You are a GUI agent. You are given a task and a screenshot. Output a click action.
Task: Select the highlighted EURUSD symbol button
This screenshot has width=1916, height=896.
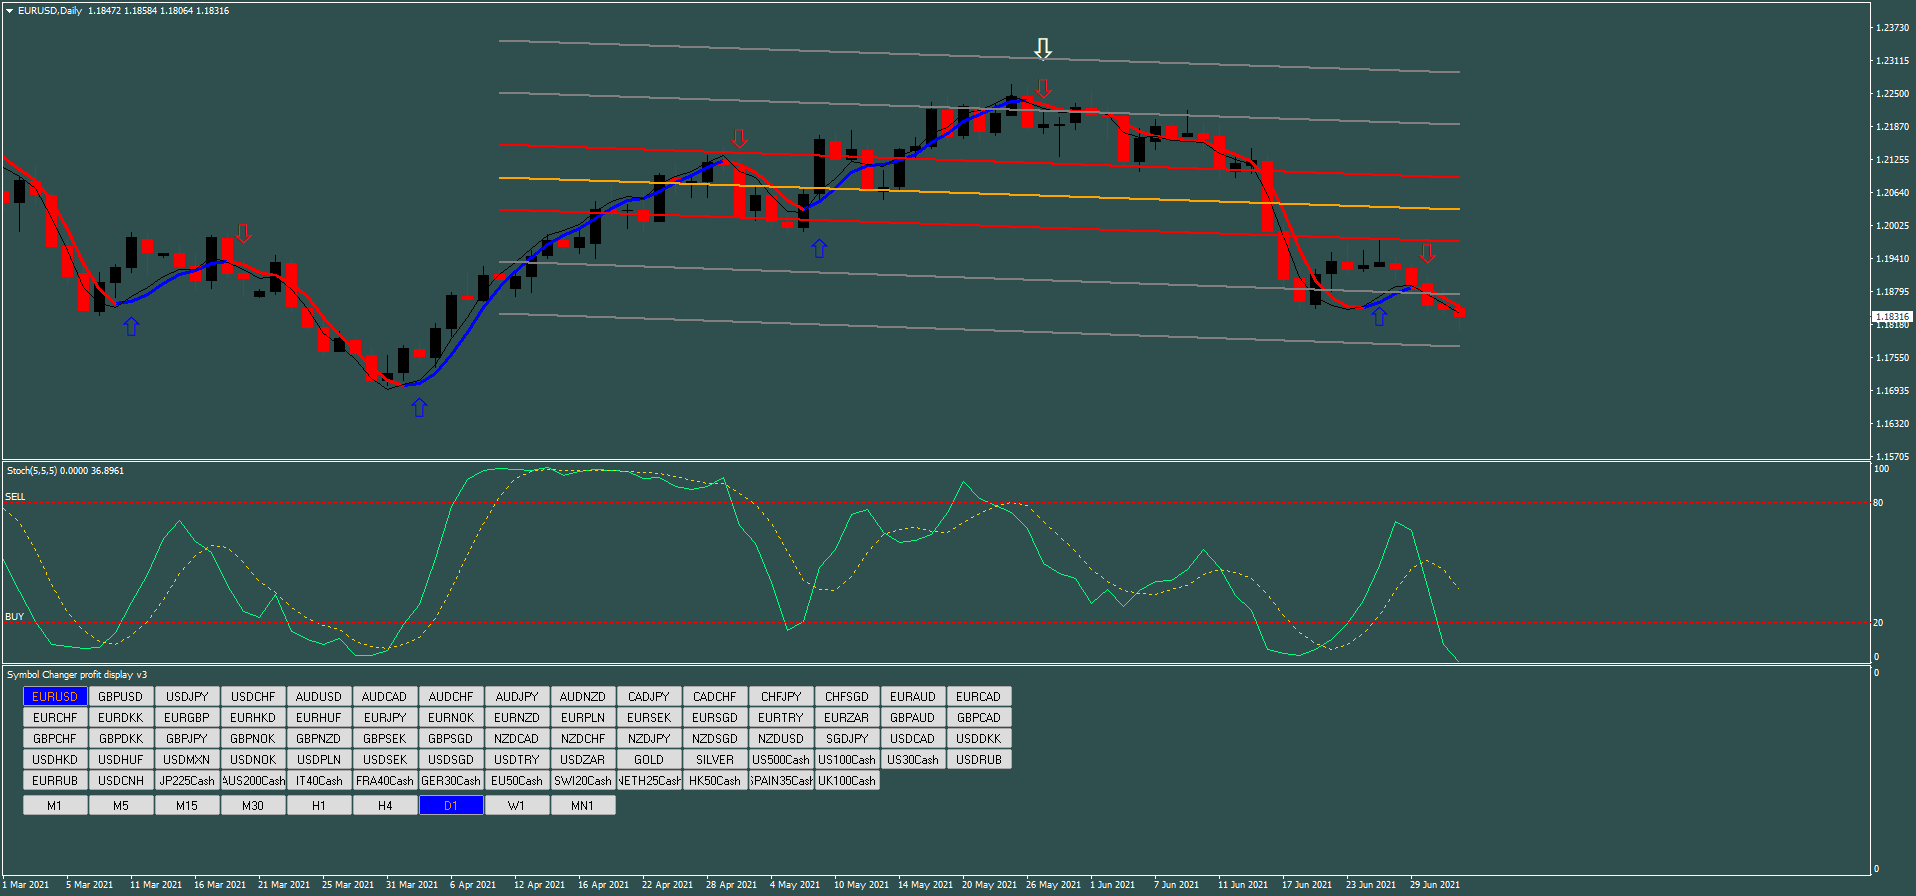(x=55, y=696)
